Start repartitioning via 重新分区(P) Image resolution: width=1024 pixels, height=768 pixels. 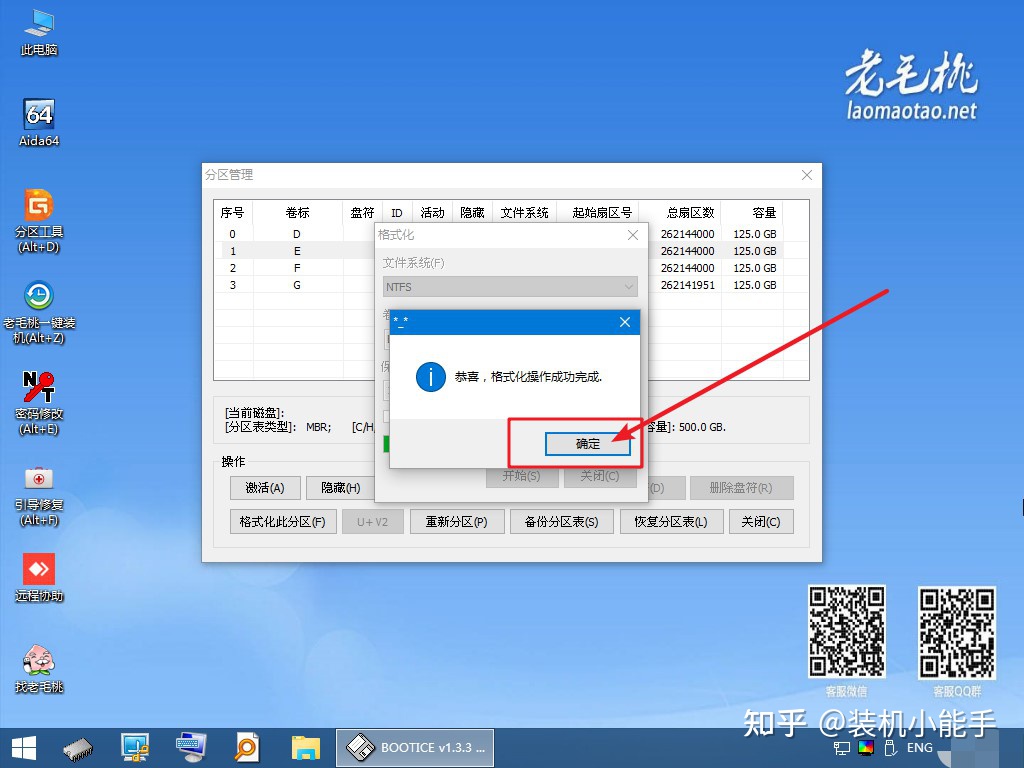(457, 521)
